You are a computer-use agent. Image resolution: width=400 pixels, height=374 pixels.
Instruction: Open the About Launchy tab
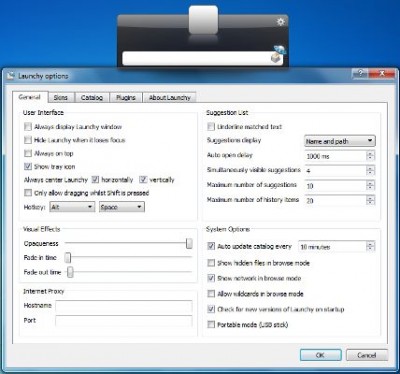[x=169, y=97]
